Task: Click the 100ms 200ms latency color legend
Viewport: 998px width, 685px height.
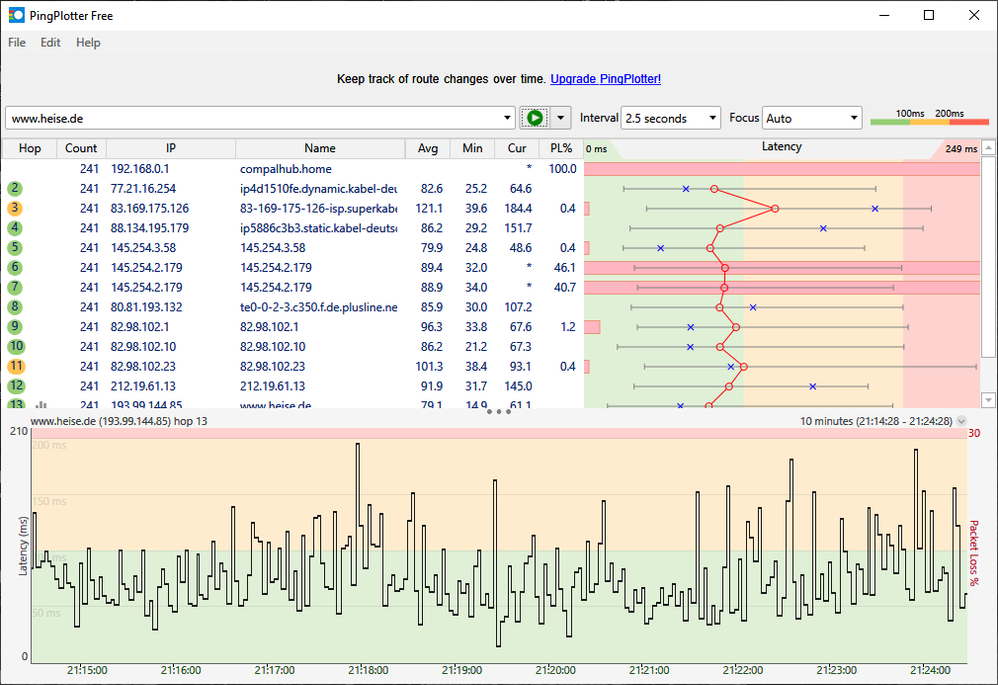Action: [x=929, y=117]
